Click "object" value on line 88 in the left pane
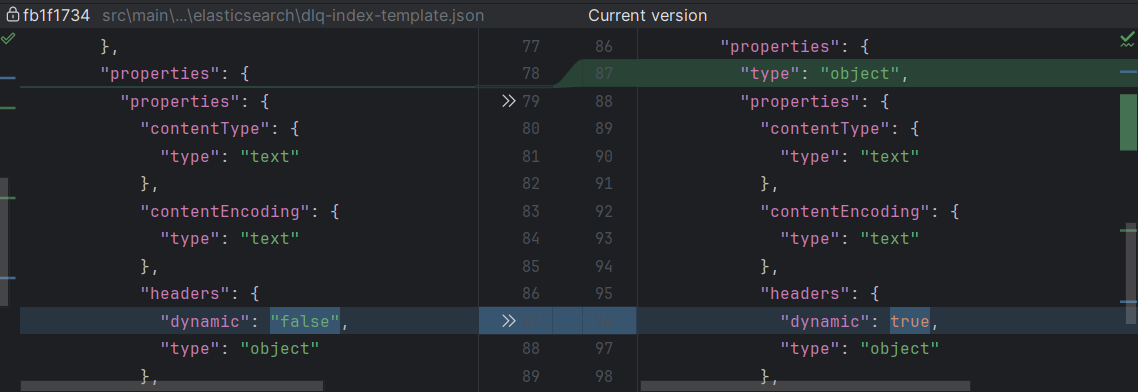1138x392 pixels. pyautogui.click(x=280, y=348)
